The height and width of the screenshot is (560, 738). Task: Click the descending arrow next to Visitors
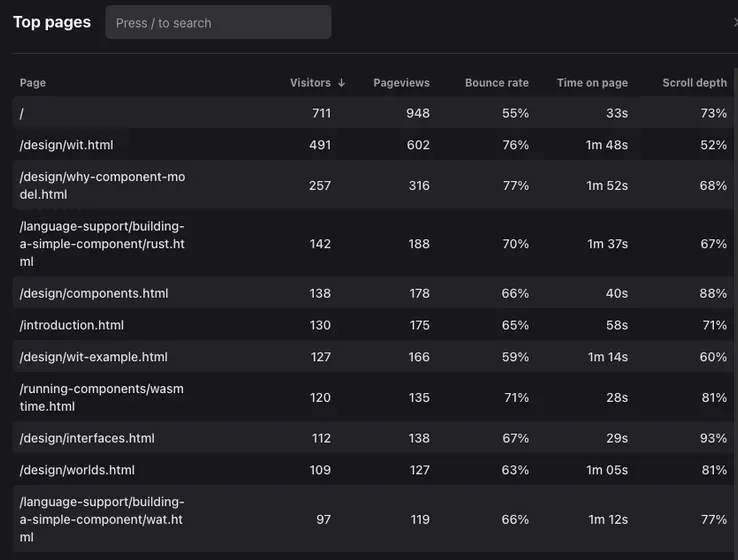(341, 83)
